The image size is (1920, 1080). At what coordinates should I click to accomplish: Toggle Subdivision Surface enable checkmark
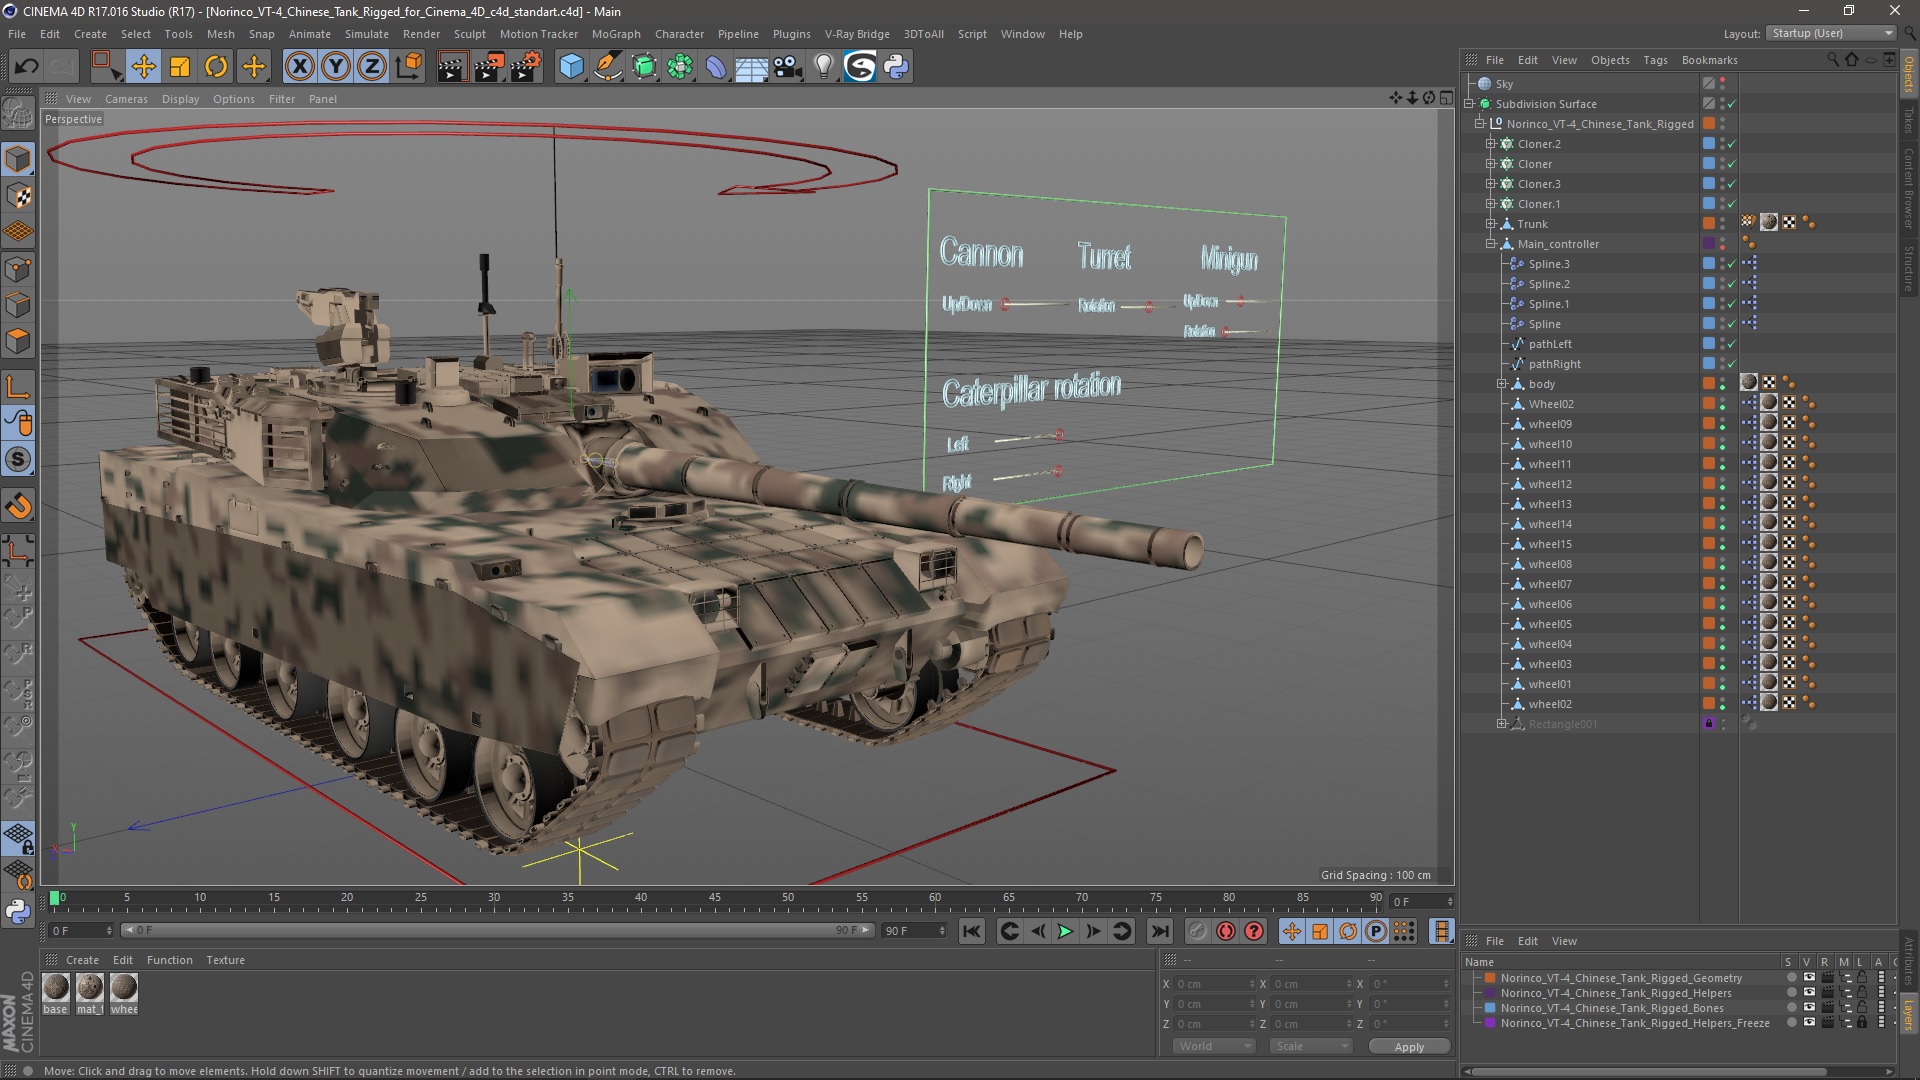pyautogui.click(x=1732, y=104)
